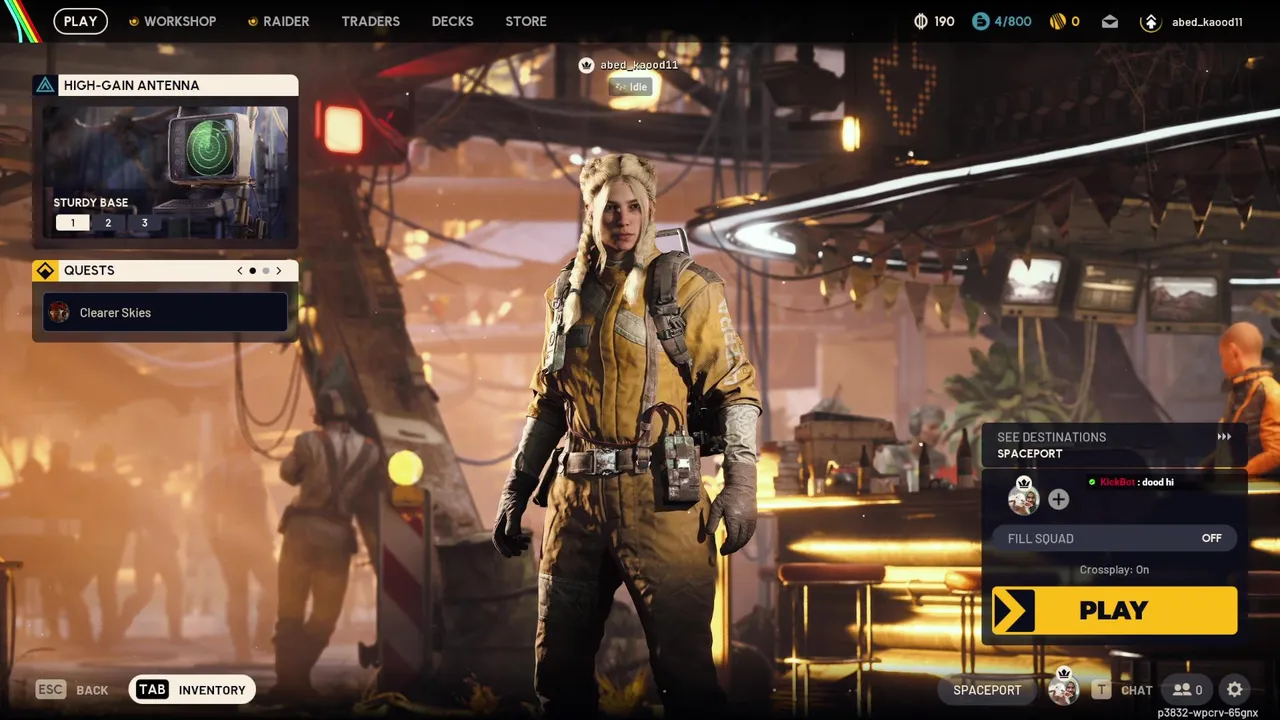Go to previous quest page arrow

240,271
